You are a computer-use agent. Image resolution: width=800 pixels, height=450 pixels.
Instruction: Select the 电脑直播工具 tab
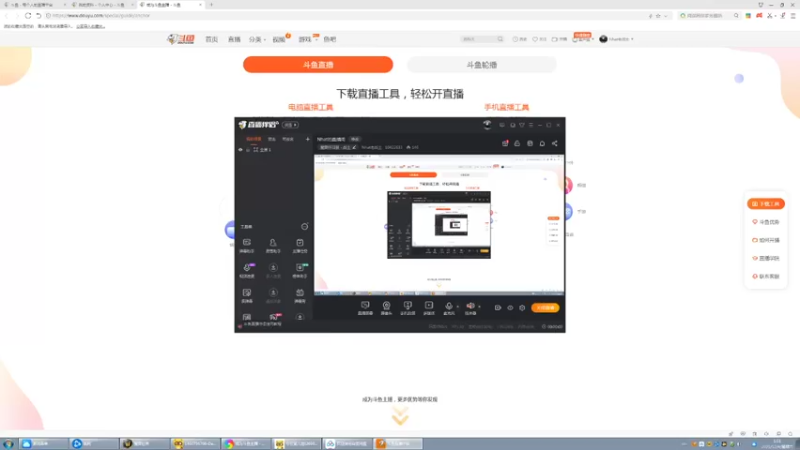[310, 107]
